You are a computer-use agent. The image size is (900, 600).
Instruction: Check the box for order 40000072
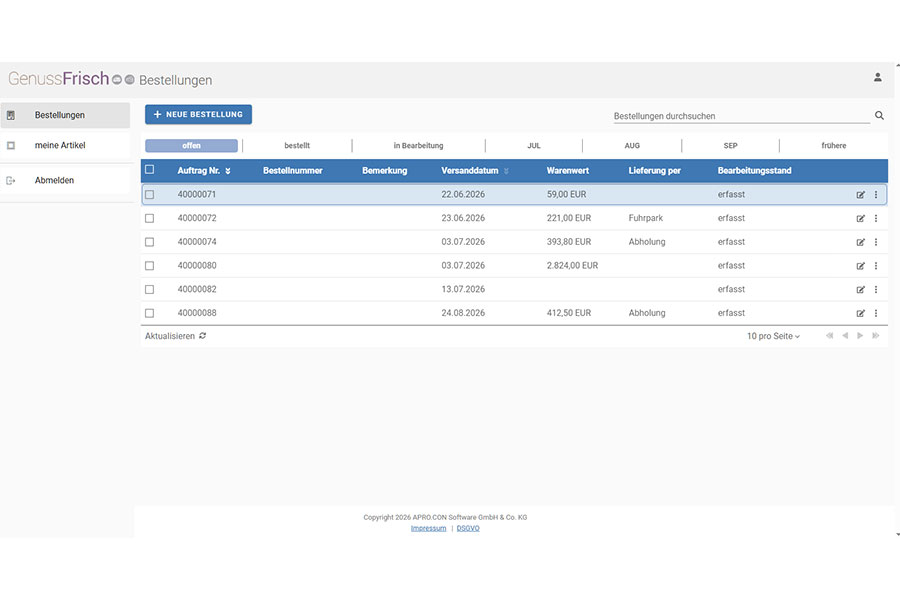(150, 218)
